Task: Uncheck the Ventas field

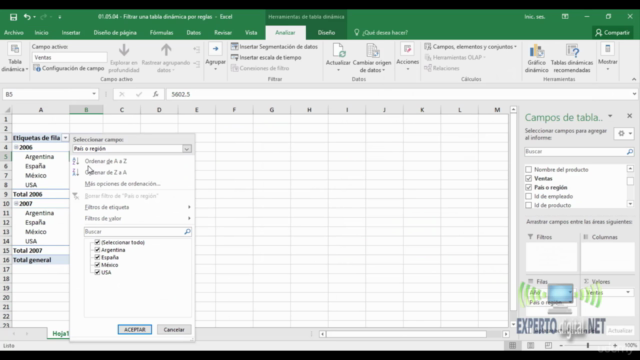Action: pyautogui.click(x=529, y=178)
